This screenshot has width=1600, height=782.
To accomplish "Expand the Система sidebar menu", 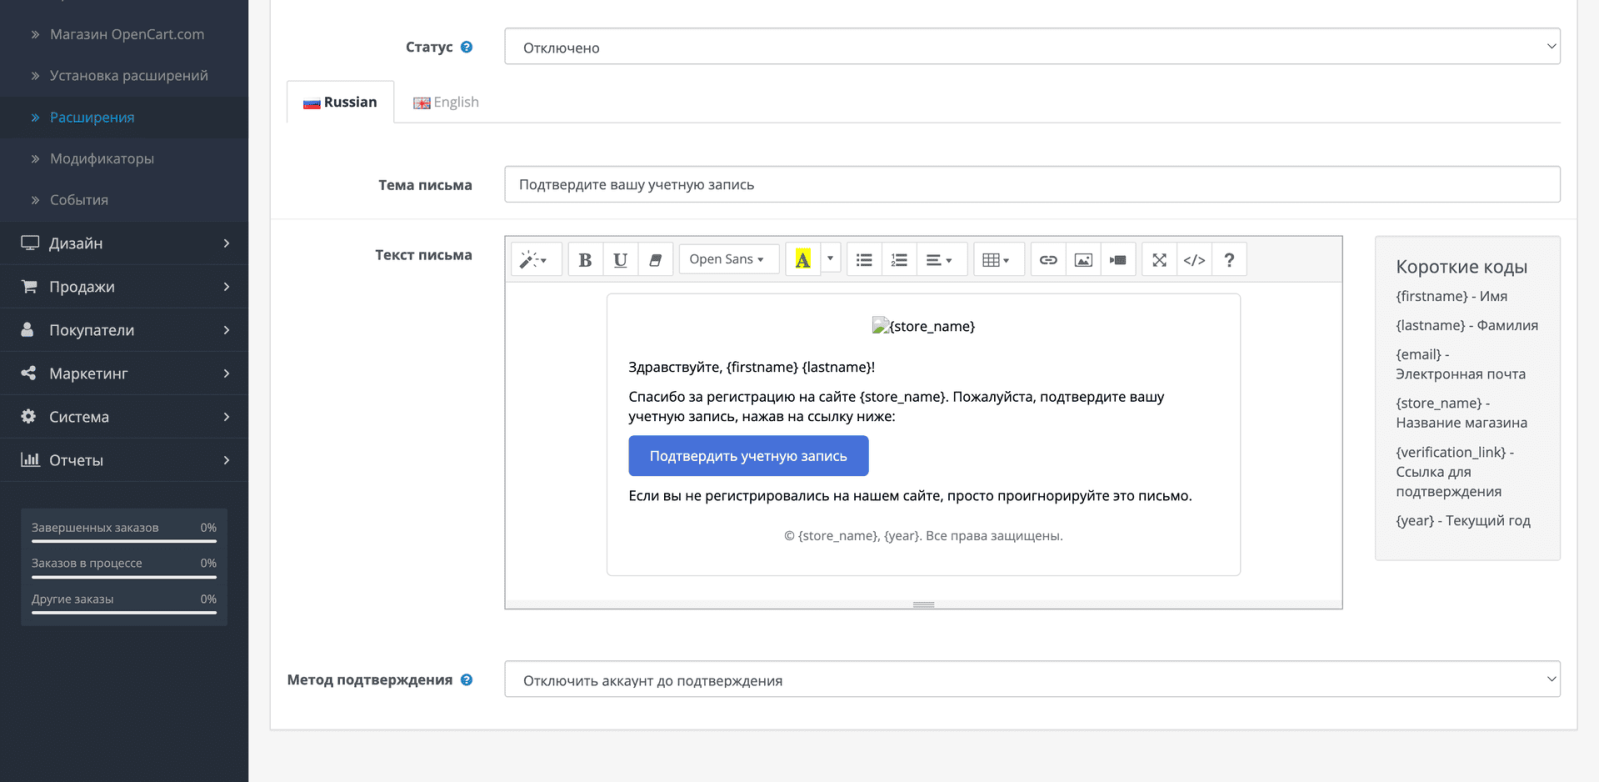I will 124,417.
